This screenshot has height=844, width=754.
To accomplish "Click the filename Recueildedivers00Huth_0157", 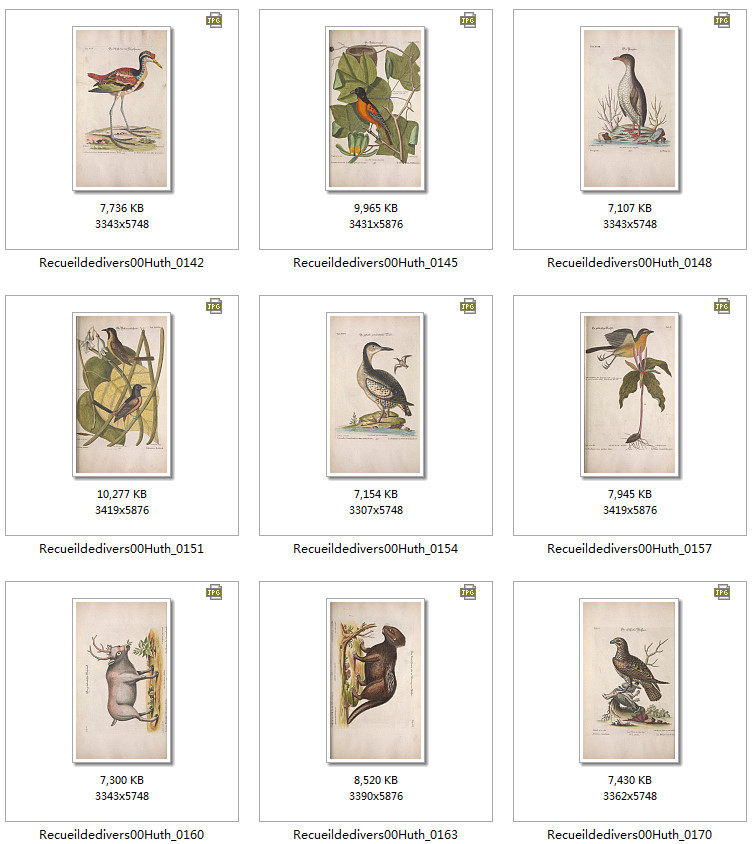I will (x=630, y=548).
